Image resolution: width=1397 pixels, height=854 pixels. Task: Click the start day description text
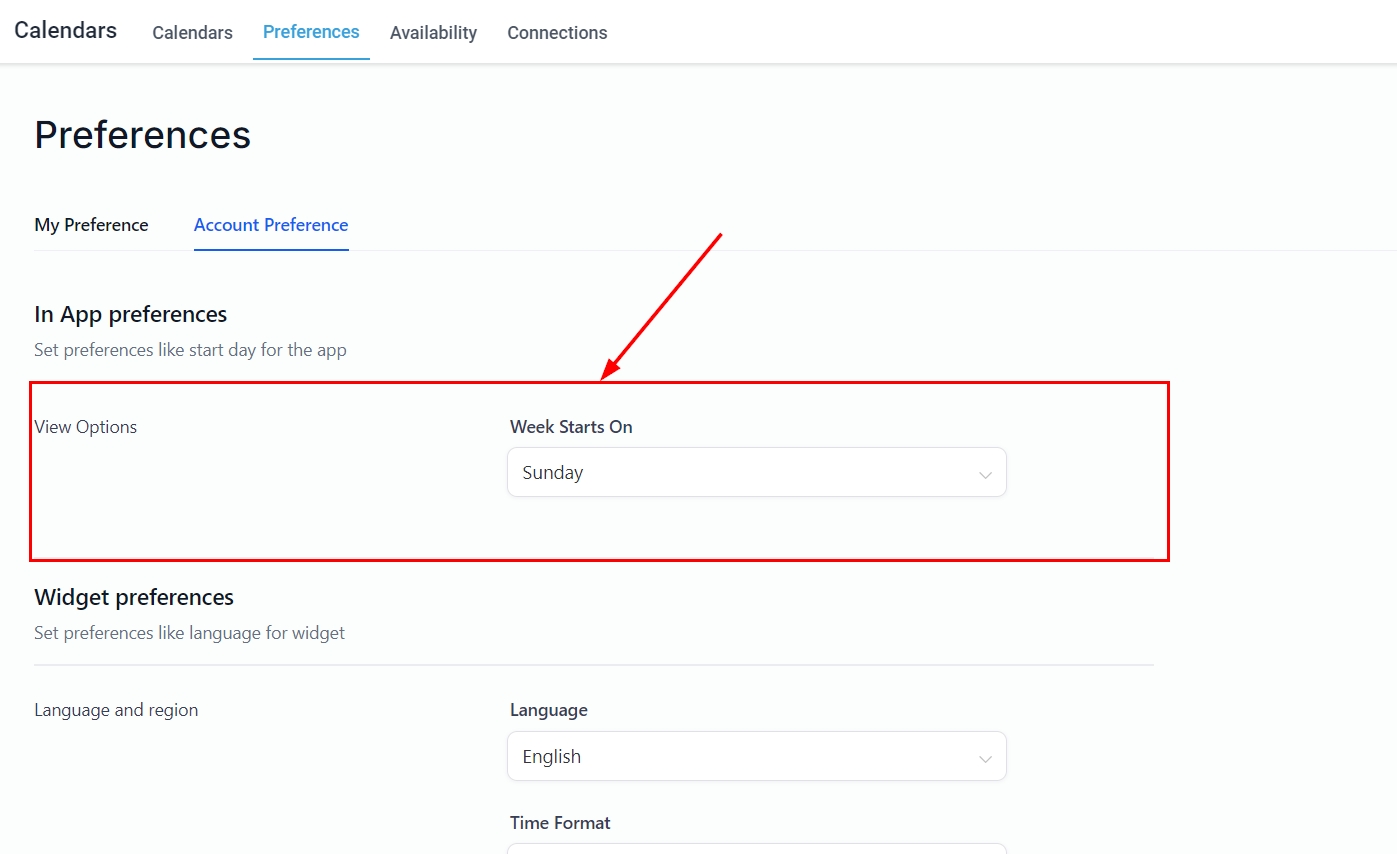[190, 350]
